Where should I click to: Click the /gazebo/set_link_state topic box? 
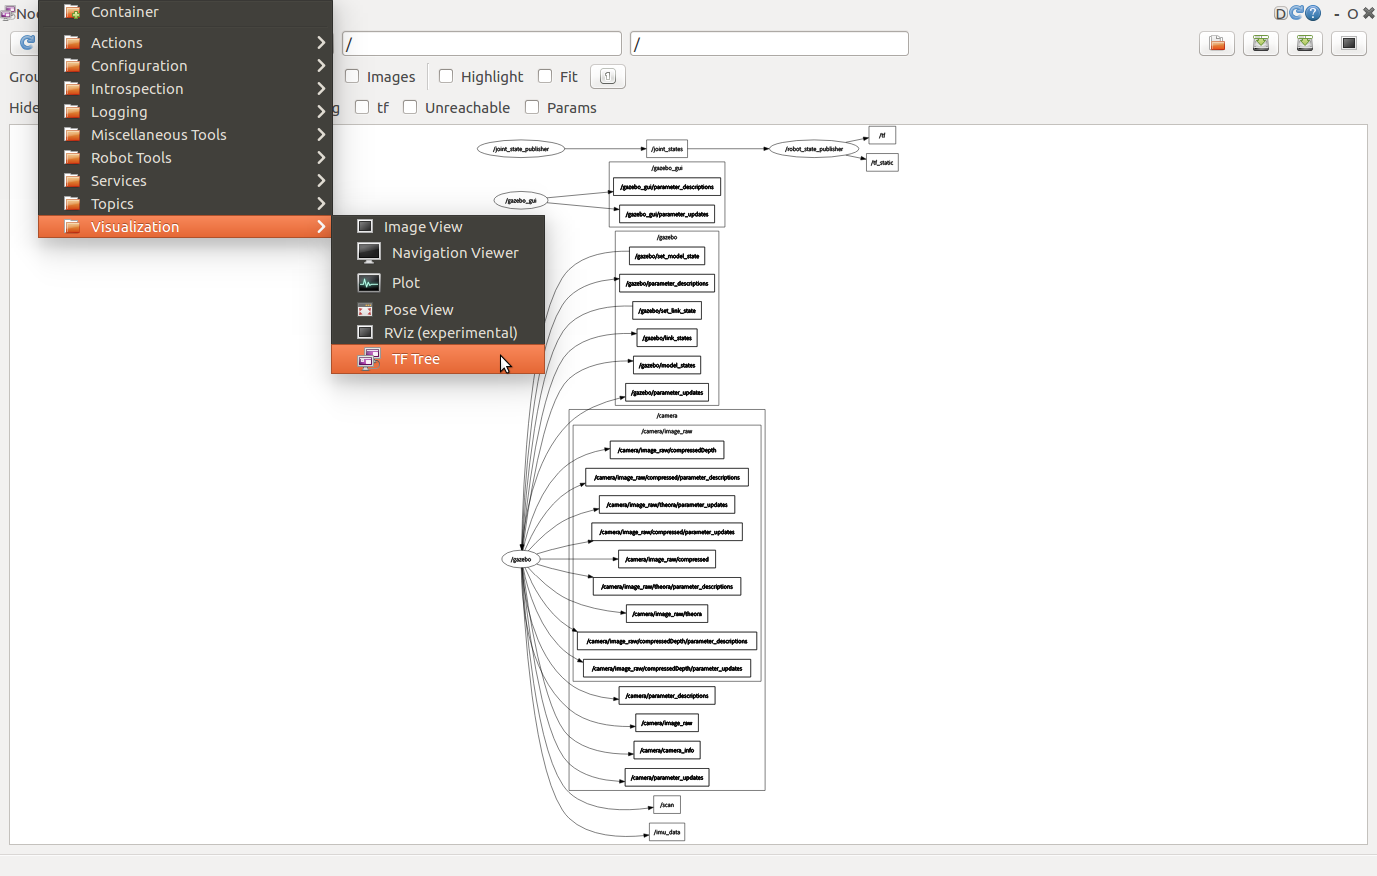coord(667,311)
